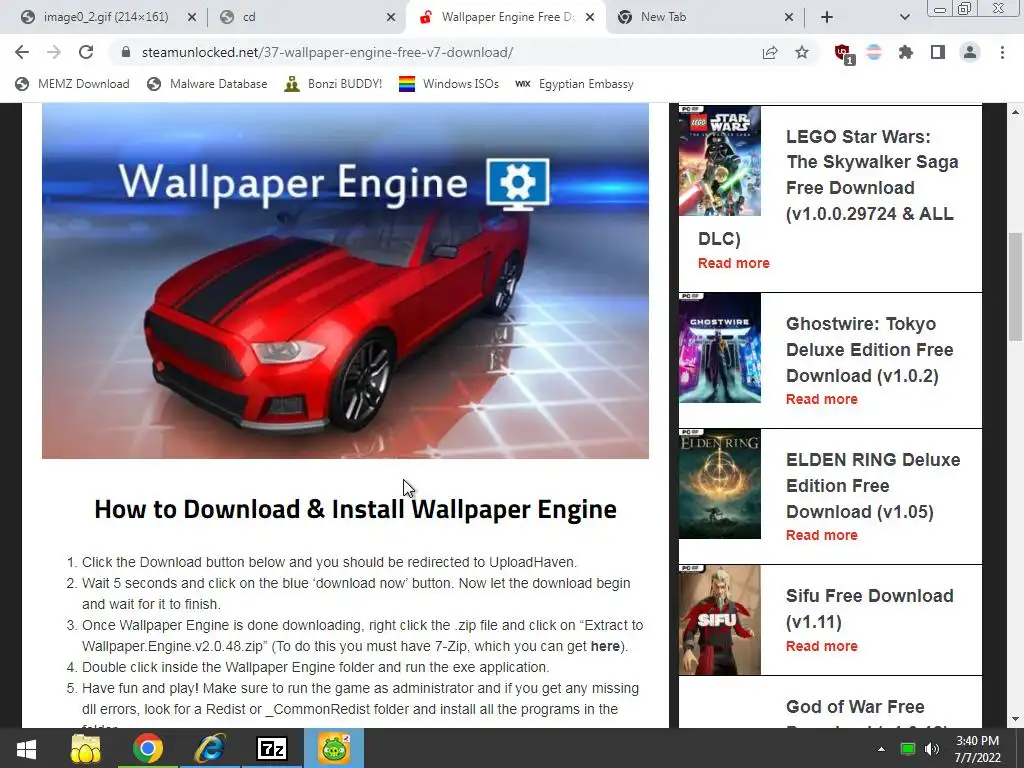Open site lock information icon
Viewport: 1024px width, 768px height.
pos(125,52)
